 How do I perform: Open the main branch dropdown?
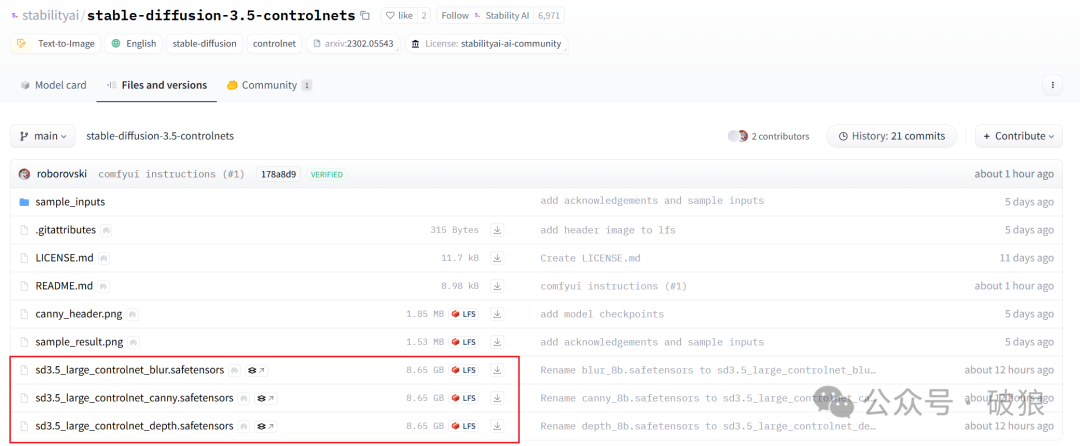[43, 136]
